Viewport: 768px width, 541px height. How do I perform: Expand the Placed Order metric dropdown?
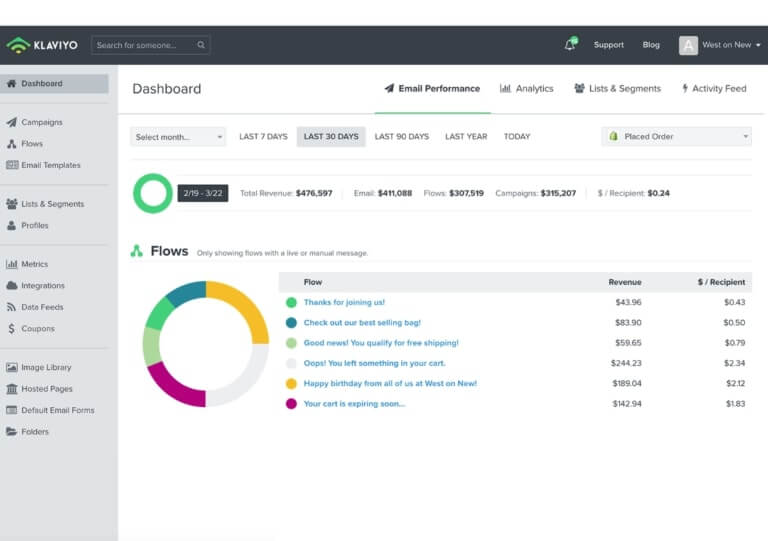(x=676, y=137)
